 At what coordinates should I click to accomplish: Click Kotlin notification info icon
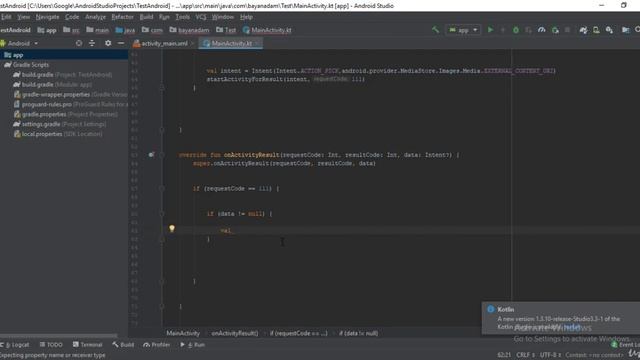coord(491,309)
